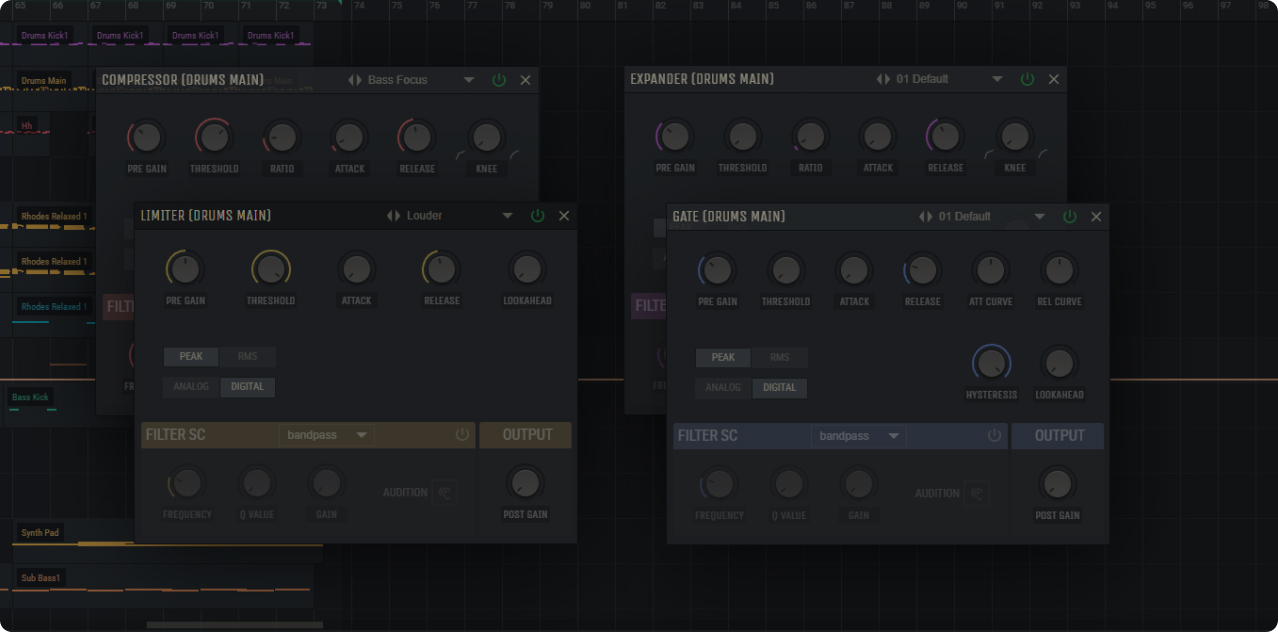Image resolution: width=1278 pixels, height=632 pixels.
Task: Click the Limiter preset previous/next arrows
Action: (x=393, y=216)
